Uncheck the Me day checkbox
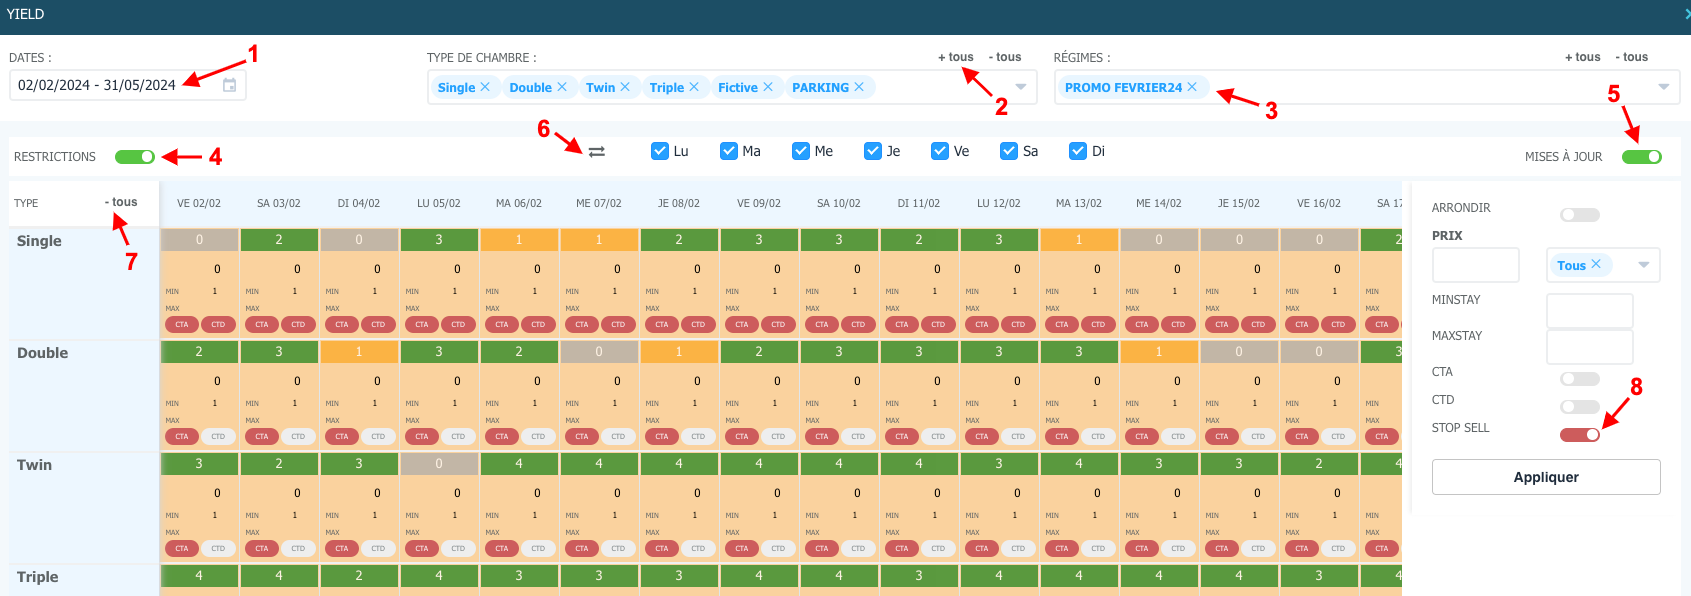The image size is (1691, 596). 801,151
